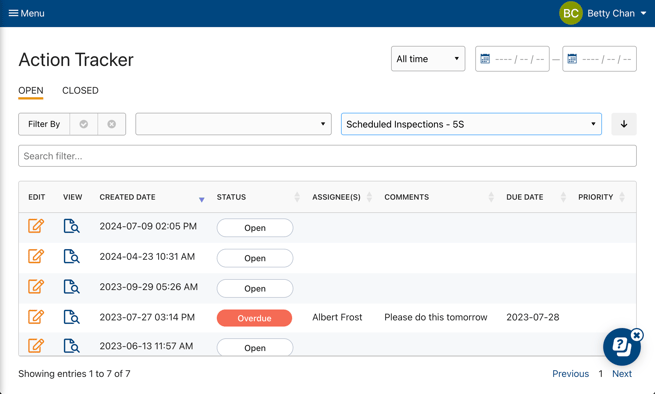
Task: Open the help chat widget
Action: tap(621, 347)
